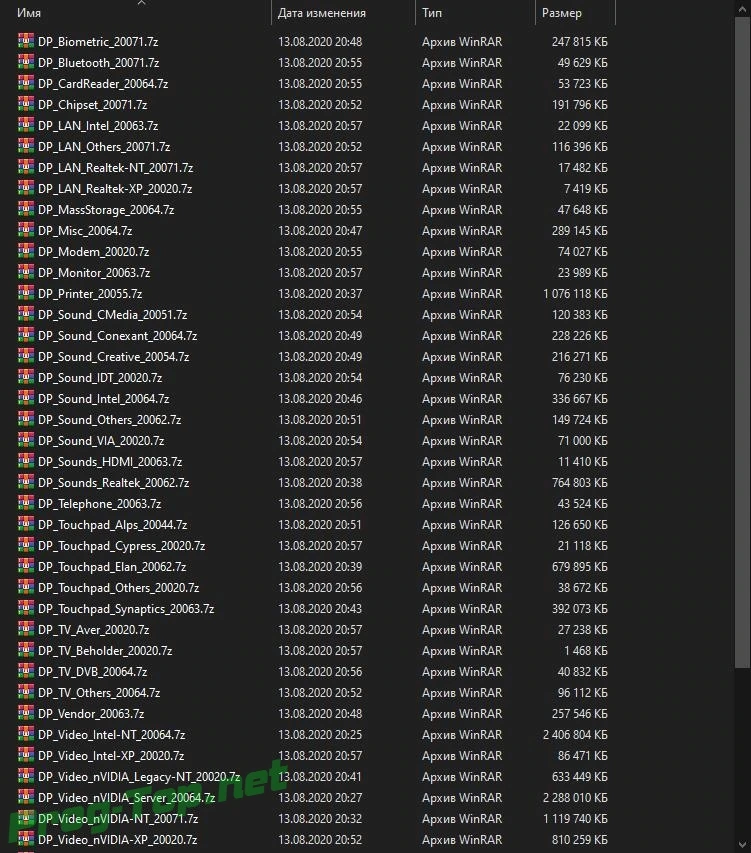Select file name DP_Touchpad_Cypress_20020.7z
751x853 pixels.
point(121,546)
